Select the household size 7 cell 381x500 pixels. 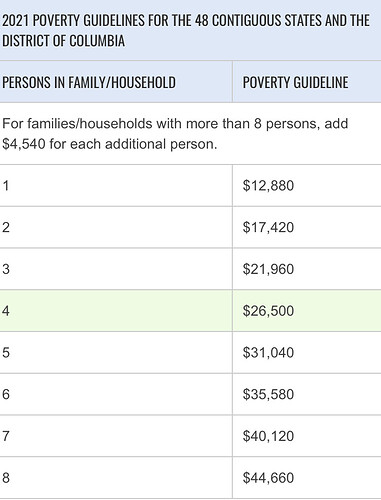116,436
